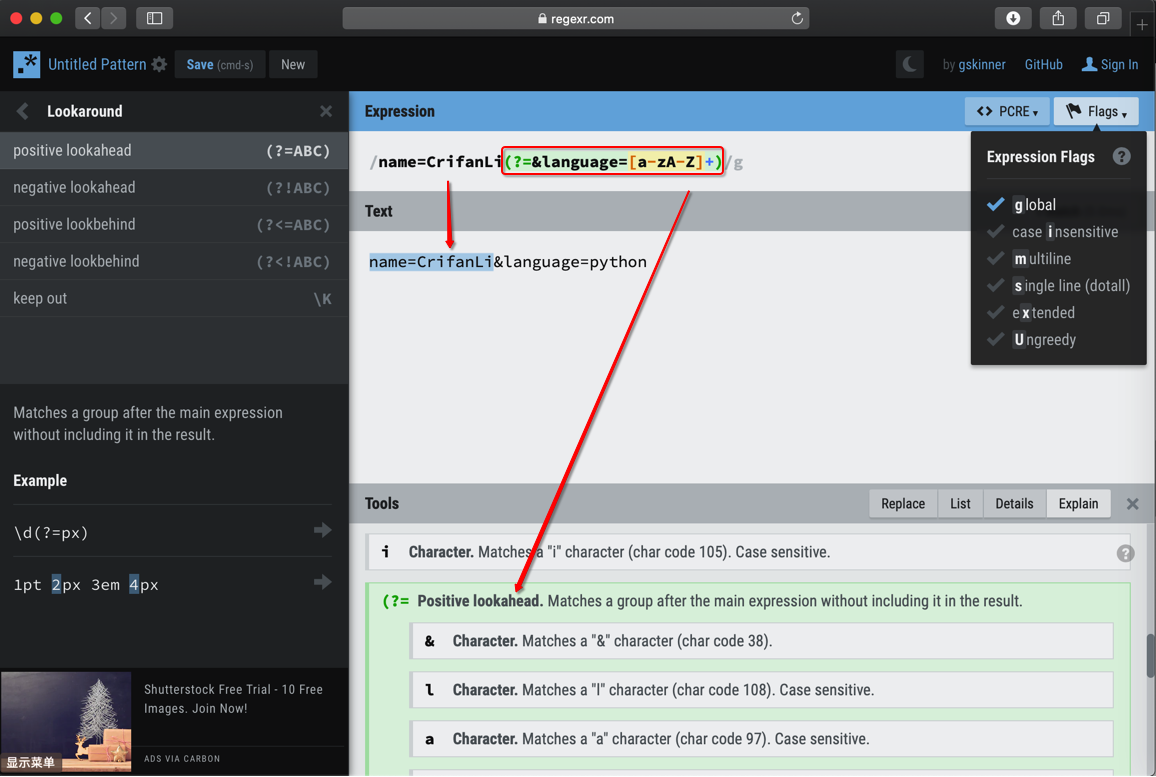Click the Explain panel scrollbar
The width and height of the screenshot is (1156, 777).
1150,654
